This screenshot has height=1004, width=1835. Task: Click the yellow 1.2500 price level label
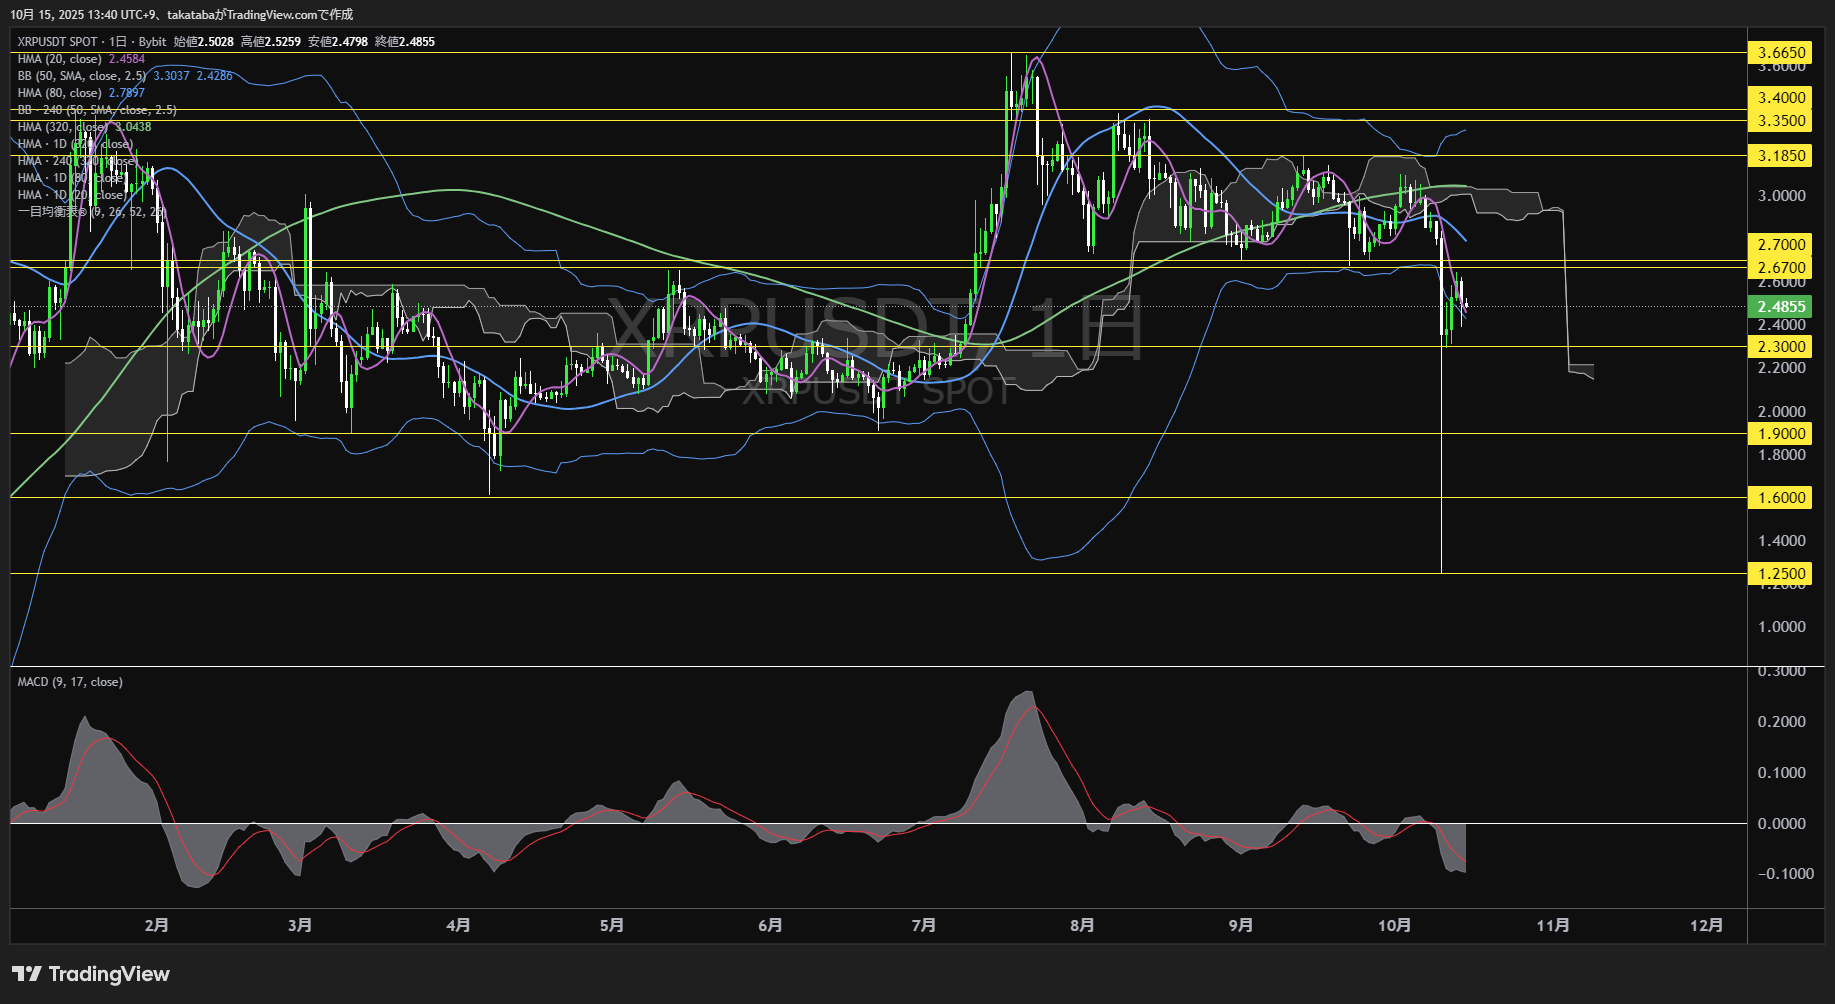pyautogui.click(x=1781, y=574)
